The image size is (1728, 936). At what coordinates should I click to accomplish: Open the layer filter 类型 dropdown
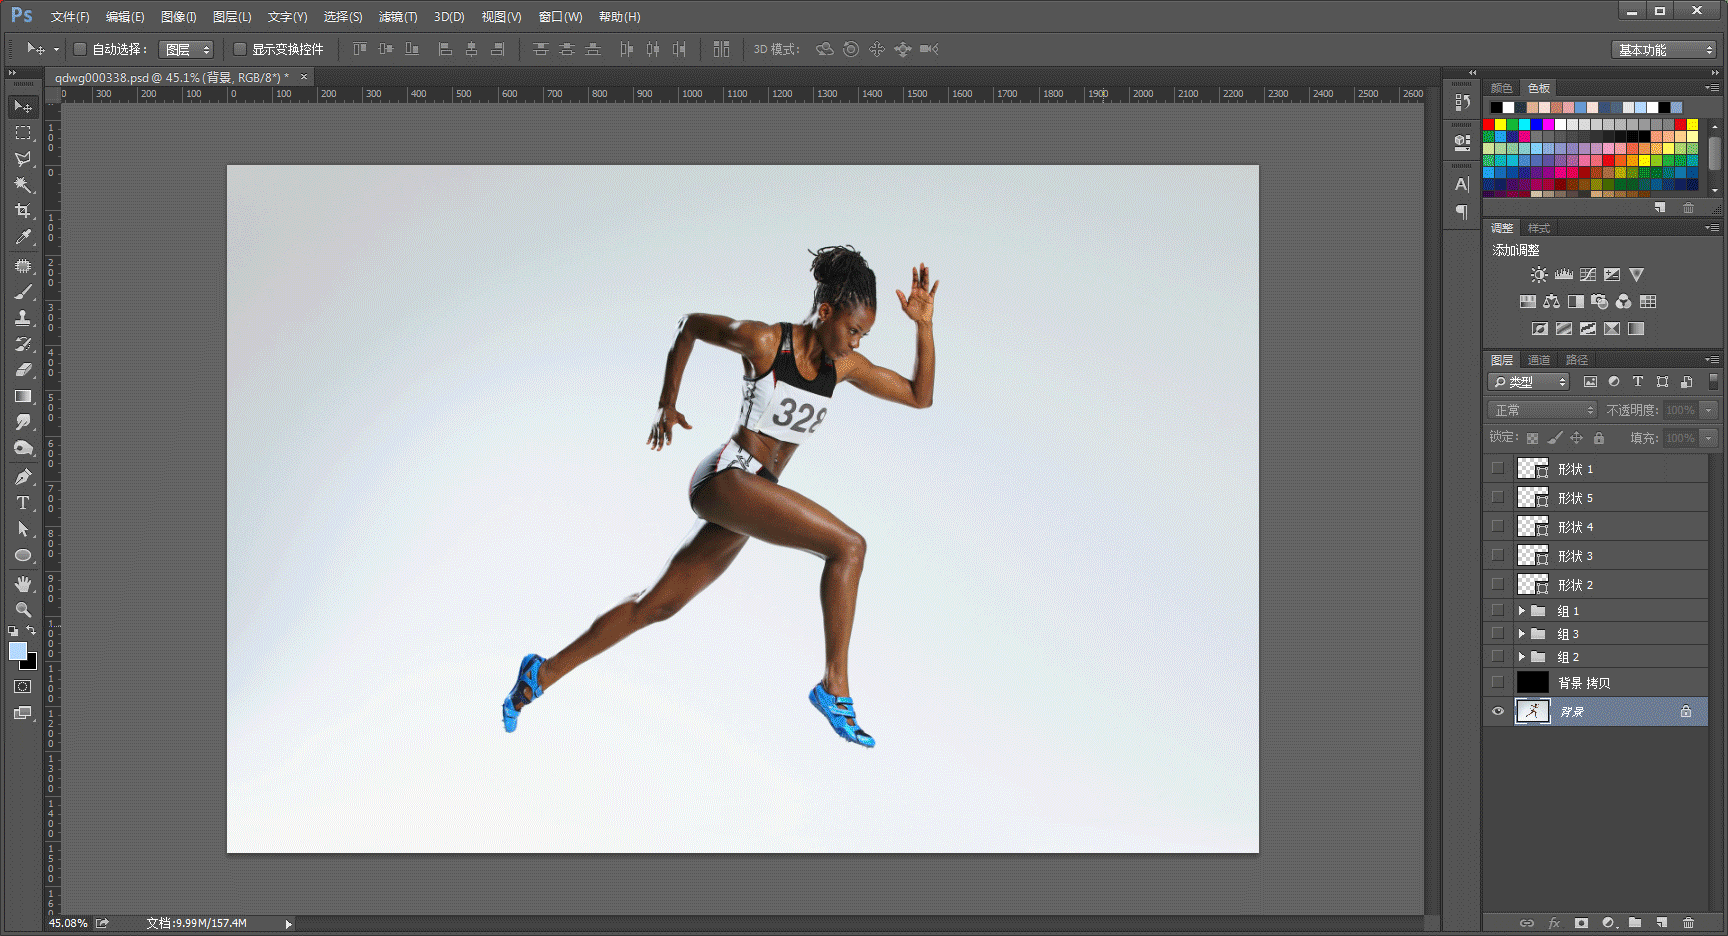click(x=1529, y=382)
